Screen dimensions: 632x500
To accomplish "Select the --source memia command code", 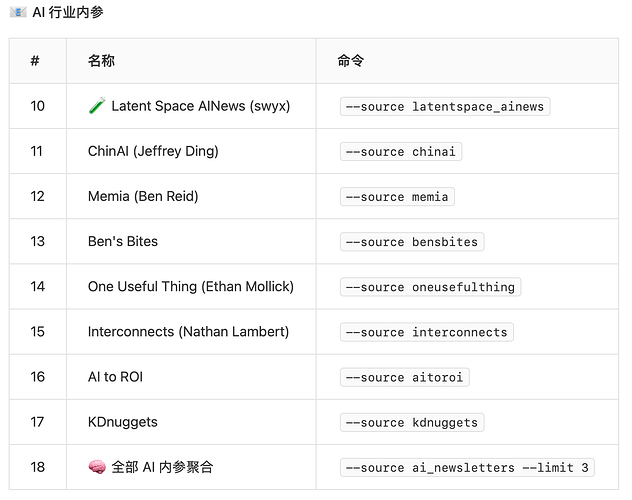I will click(397, 197).
